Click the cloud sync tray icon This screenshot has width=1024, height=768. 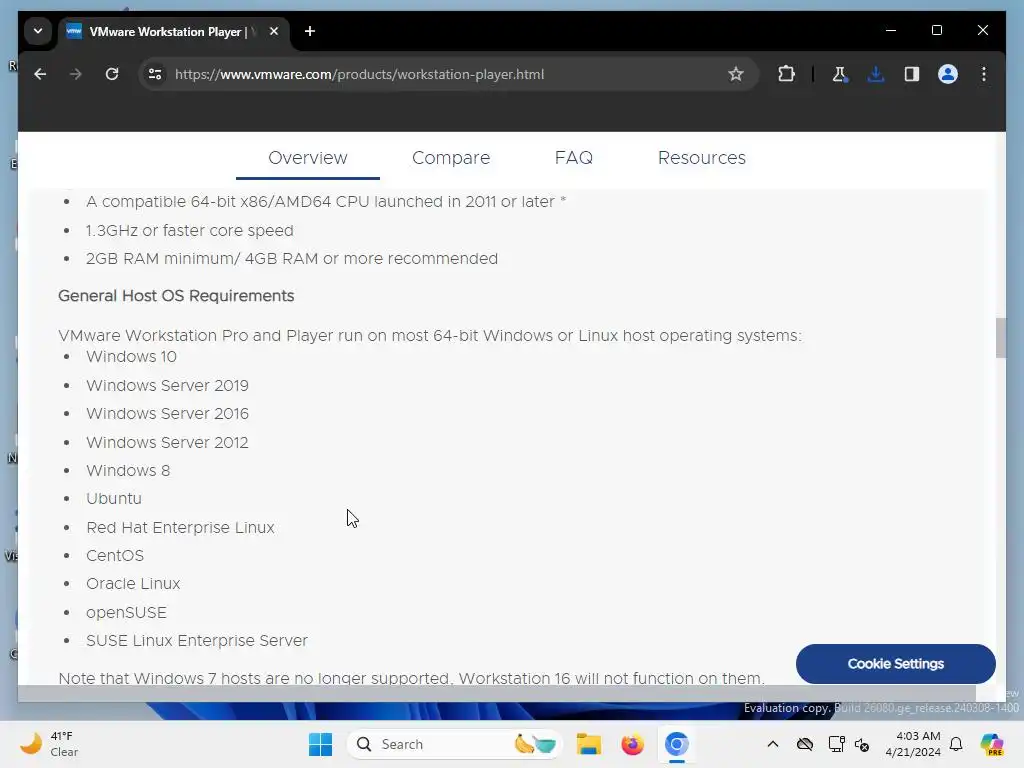point(805,744)
